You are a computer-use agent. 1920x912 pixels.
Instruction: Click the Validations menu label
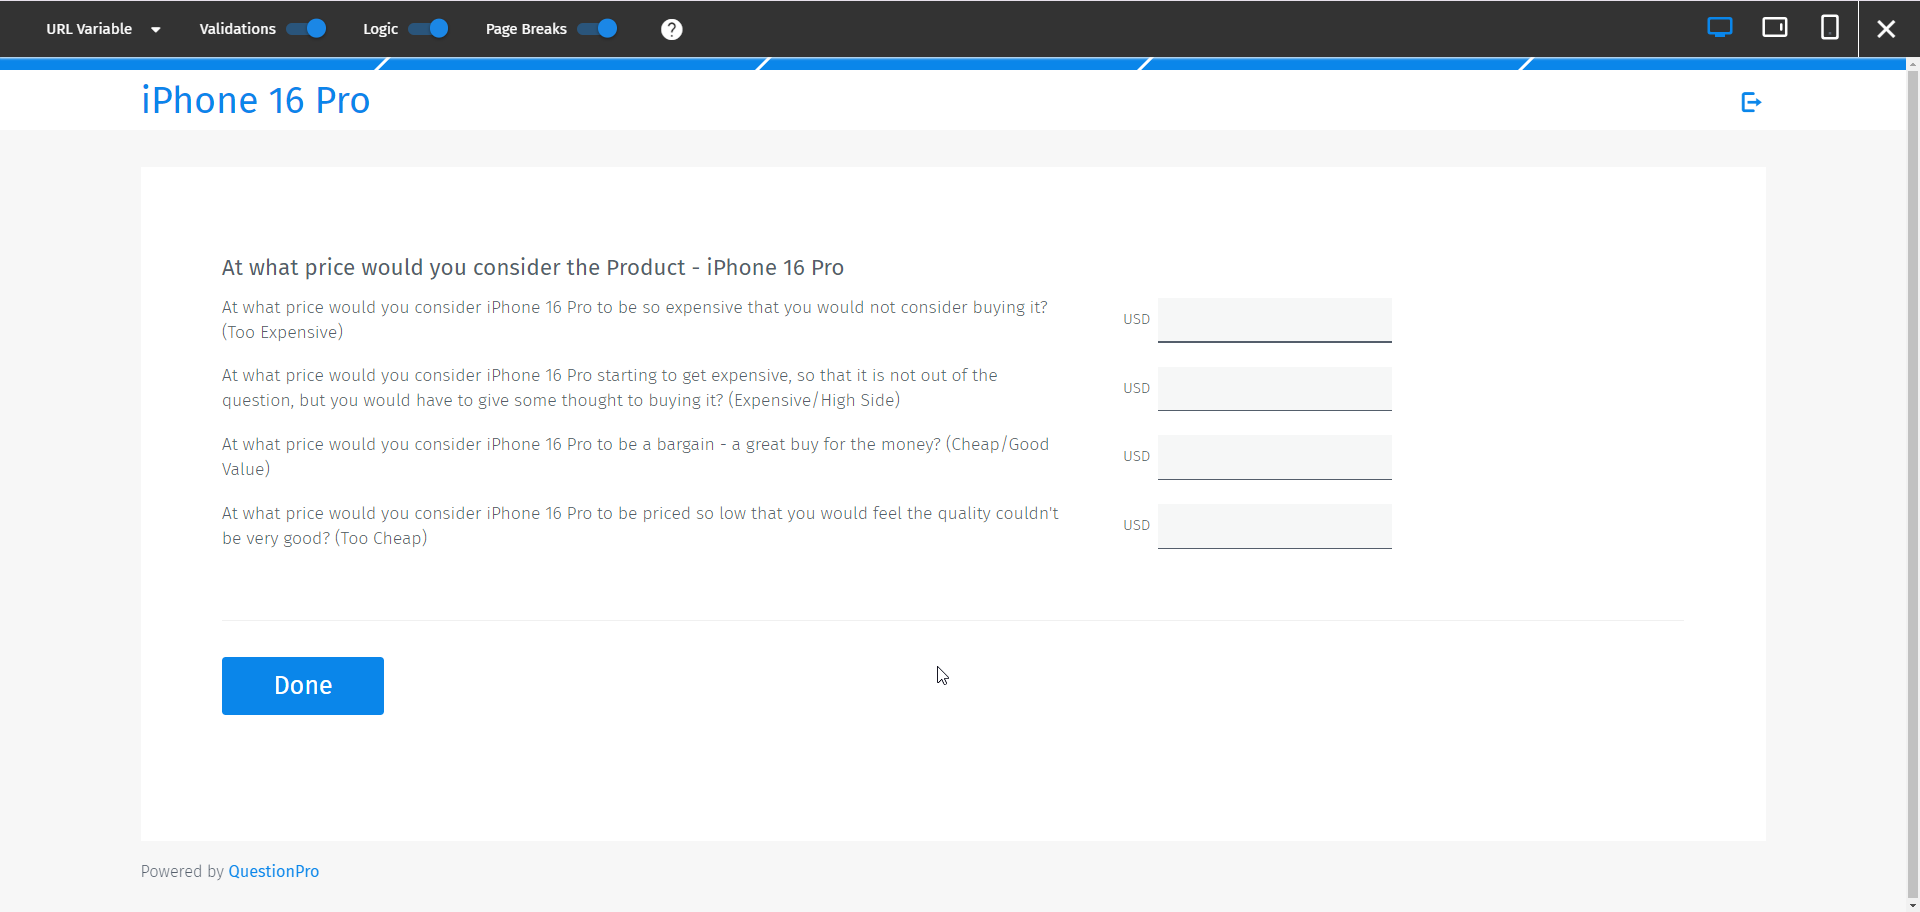pos(237,29)
